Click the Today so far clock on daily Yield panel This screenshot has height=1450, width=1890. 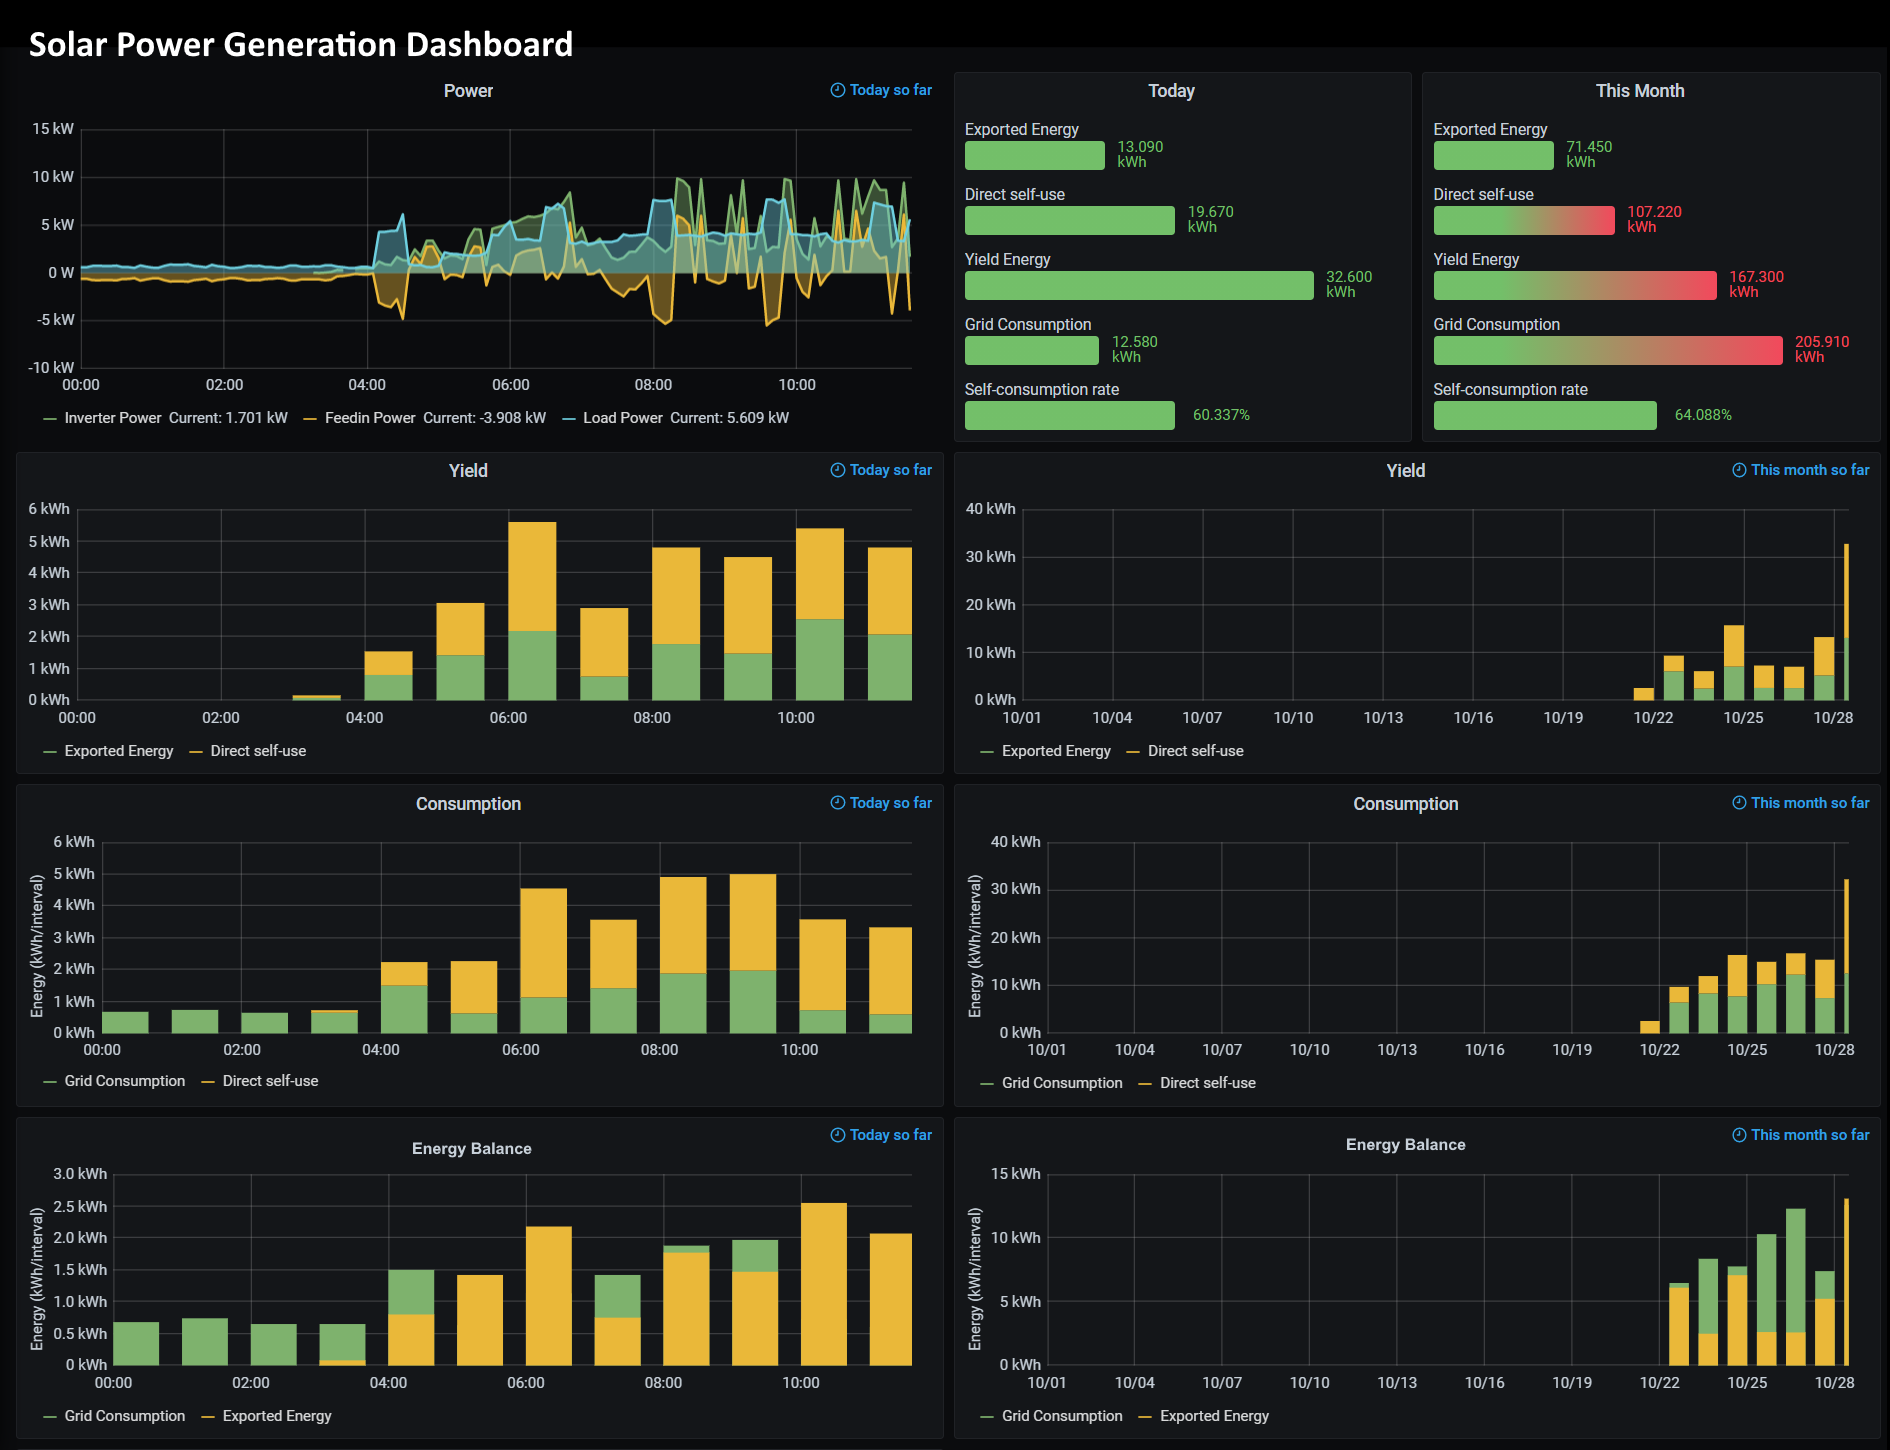(x=838, y=470)
